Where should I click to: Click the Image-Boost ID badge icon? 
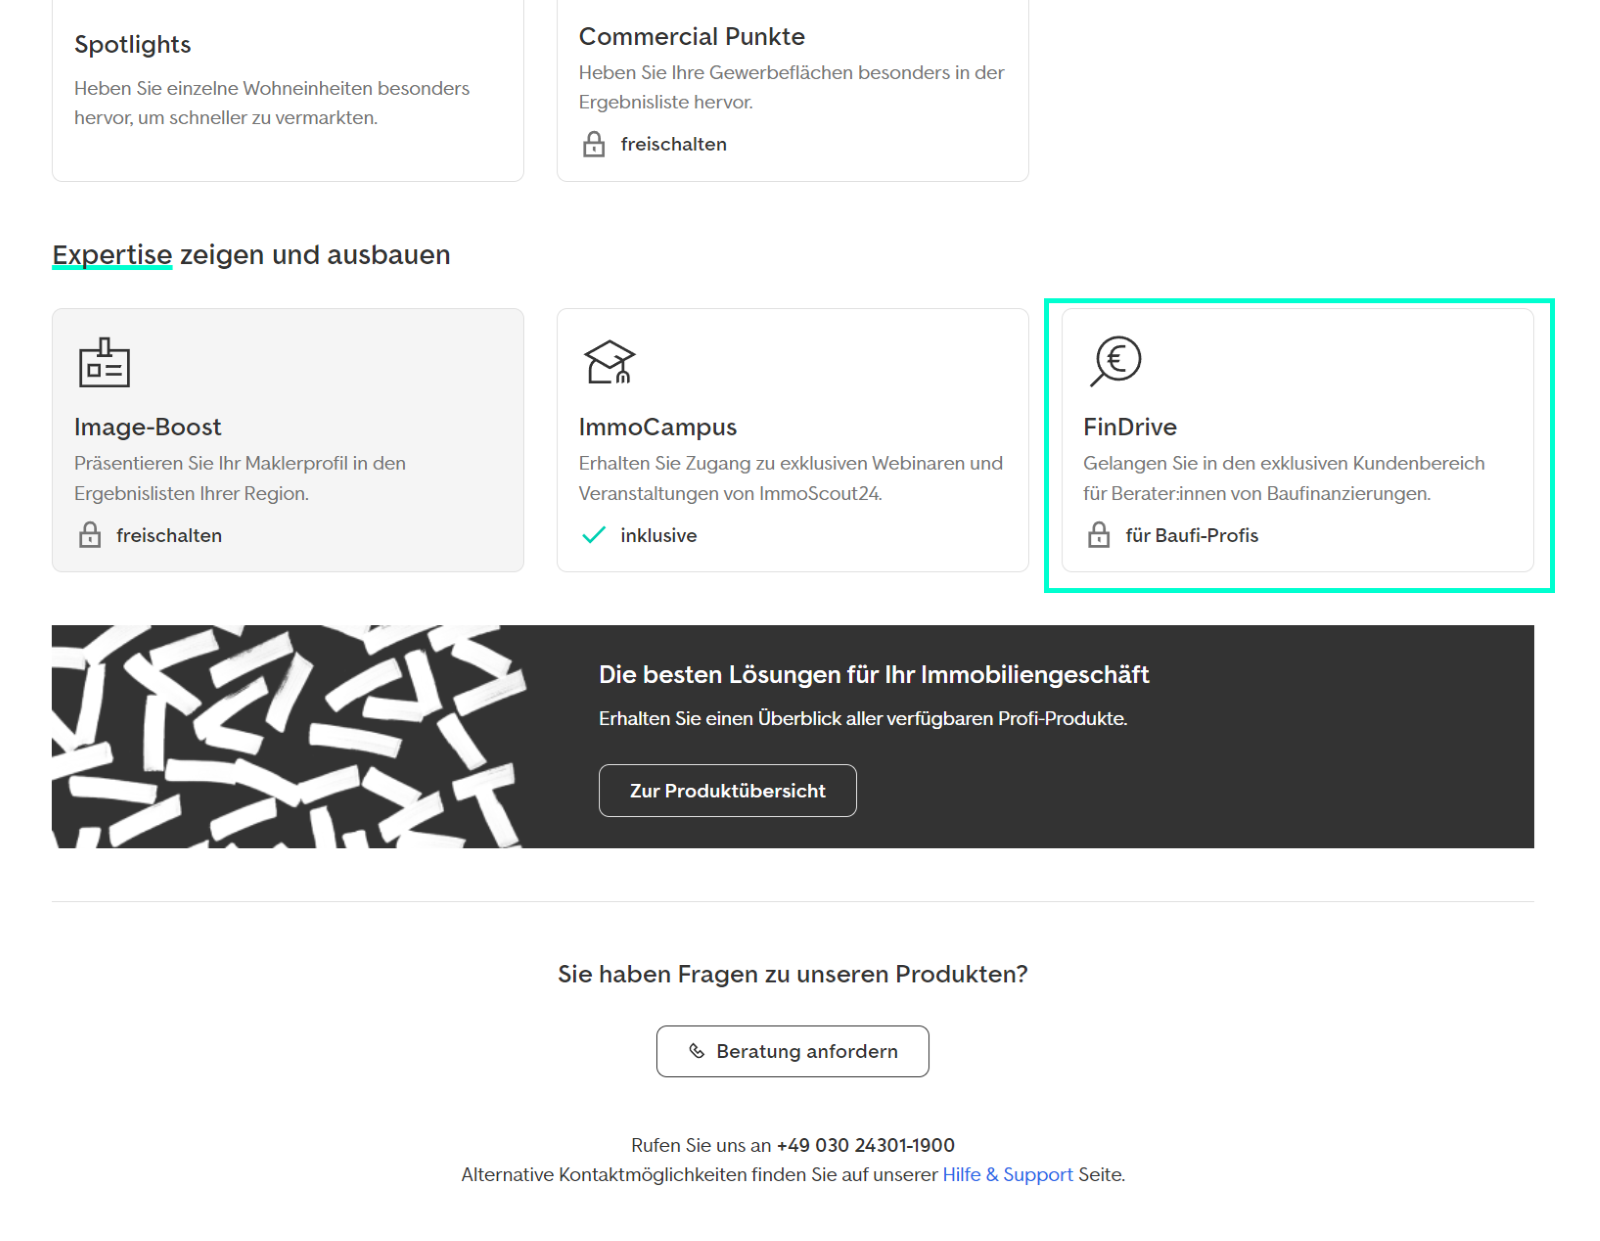click(x=104, y=362)
